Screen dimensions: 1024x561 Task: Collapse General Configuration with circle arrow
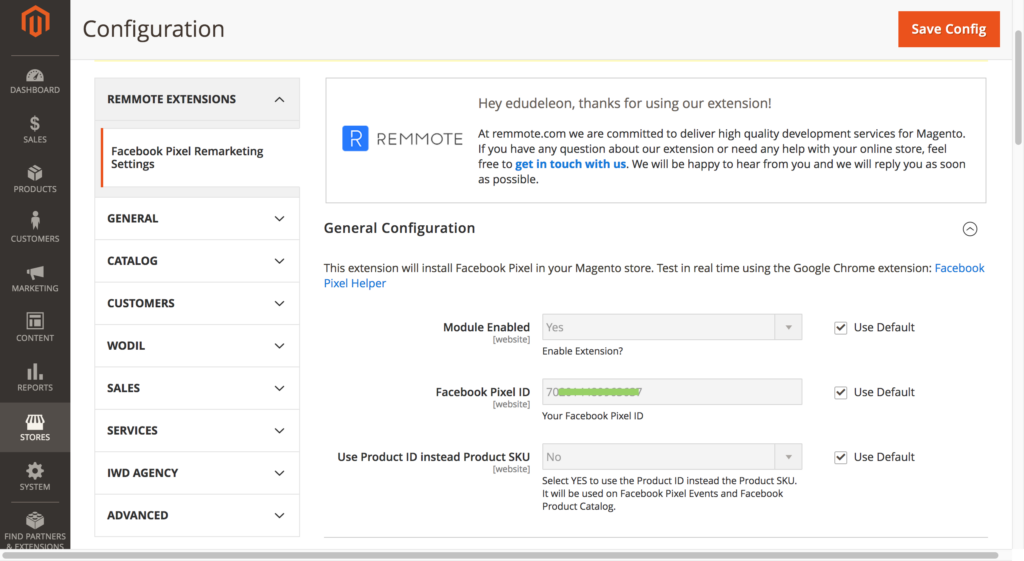pos(970,229)
